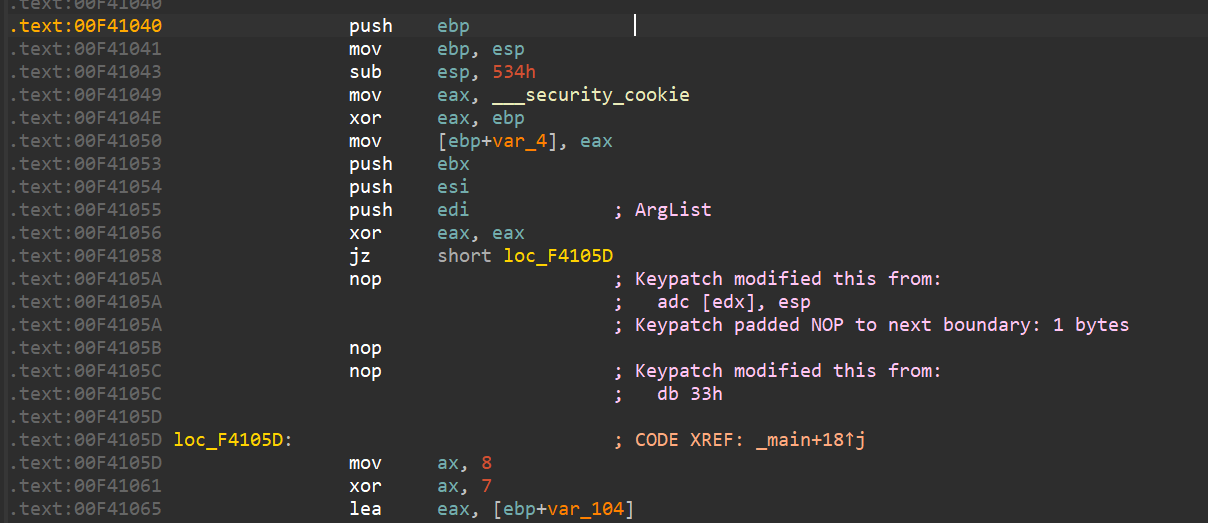
Task: Click the ___security_cookie symbol reference
Action: pos(590,95)
